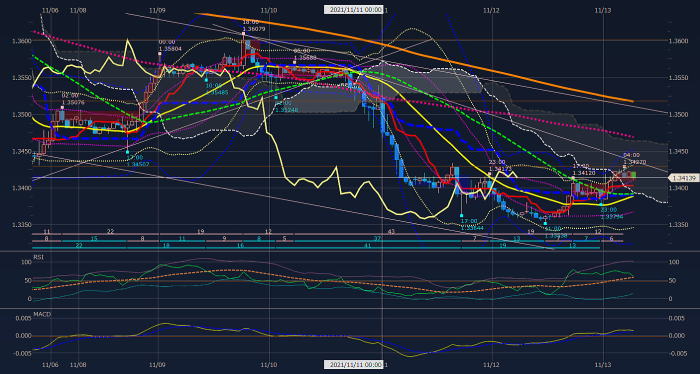
Task: Click 1.3550 on the right price axis
Action: point(678,78)
